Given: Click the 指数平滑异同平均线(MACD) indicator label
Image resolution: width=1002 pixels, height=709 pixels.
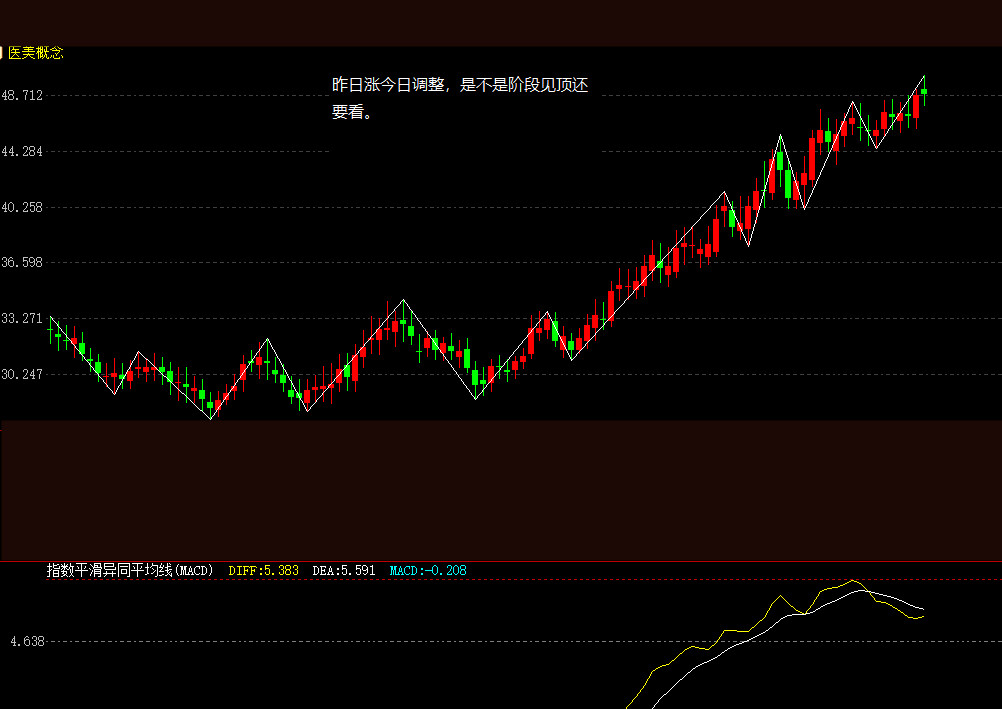Looking at the screenshot, I should click(x=130, y=571).
